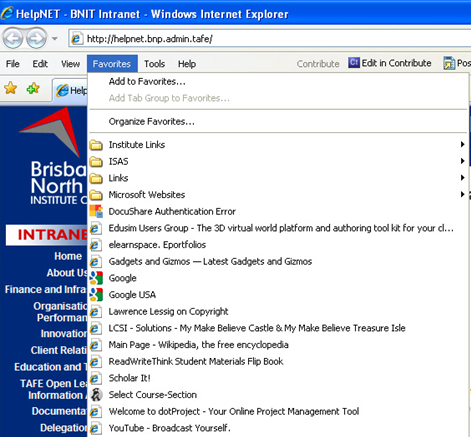Expand the ISAS submenu arrow
471x437 pixels.
pyautogui.click(x=462, y=161)
